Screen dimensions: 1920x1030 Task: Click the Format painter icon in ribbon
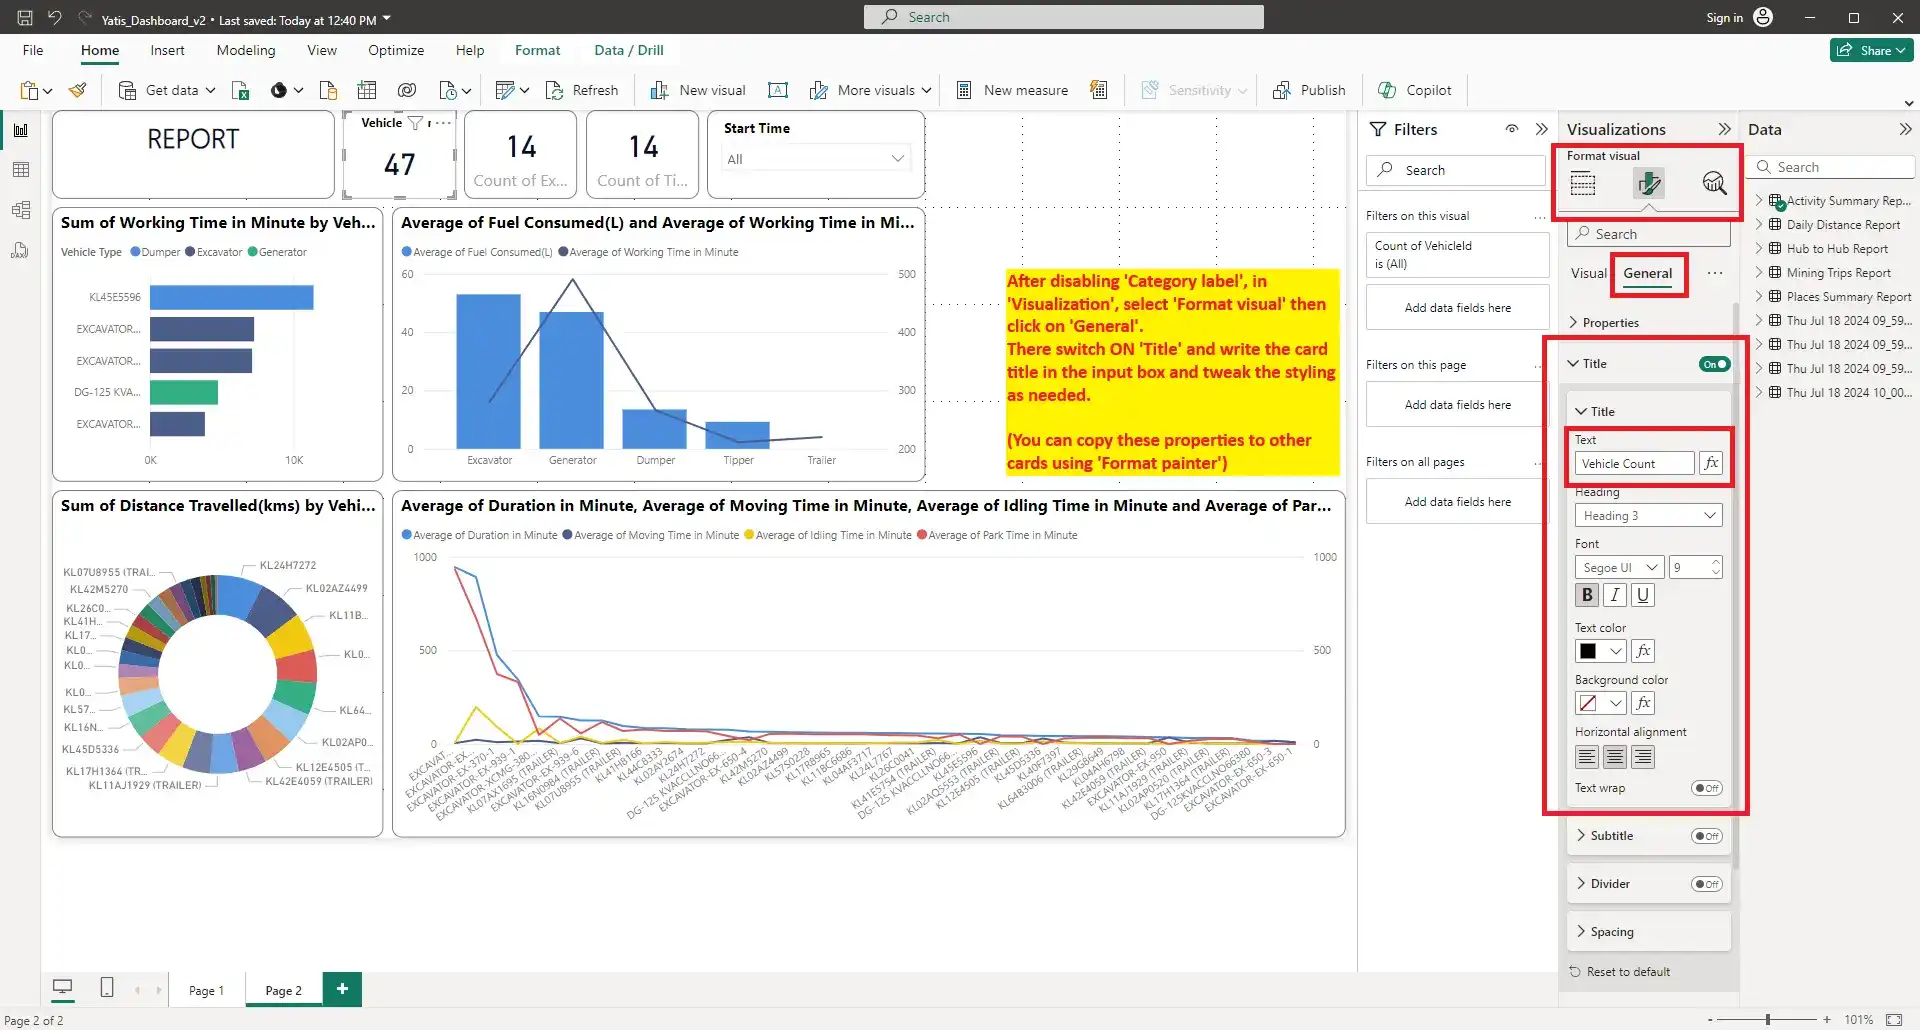(78, 90)
